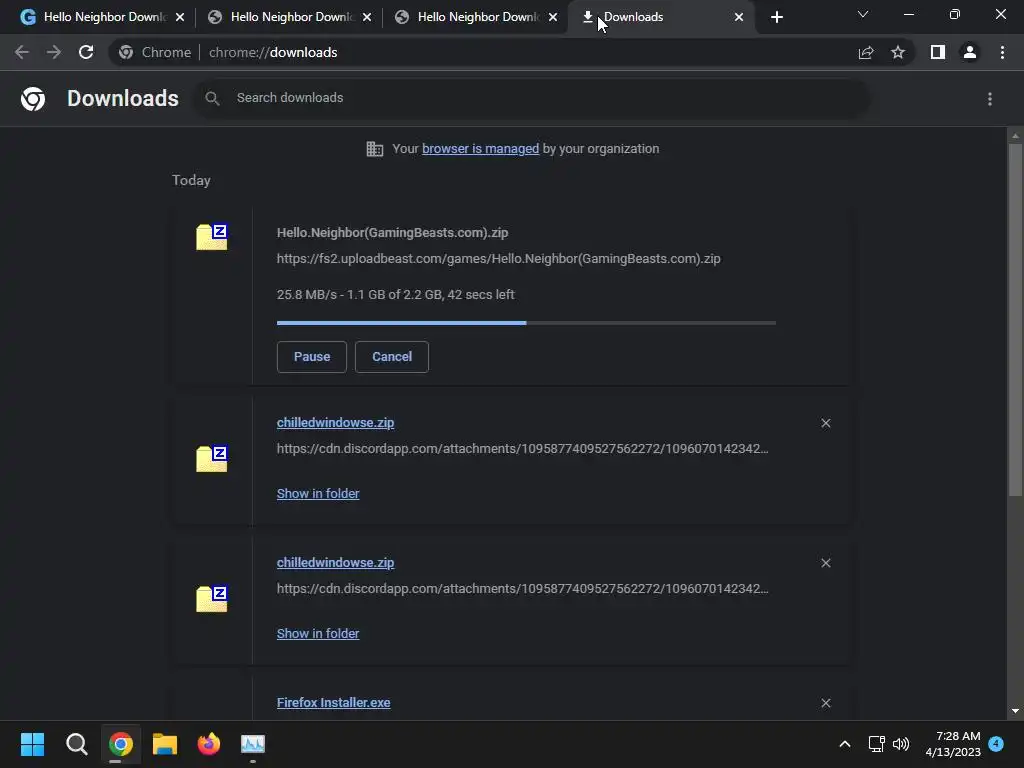The image size is (1024, 768).
Task: Open Firefox Installer.exe link
Action: (x=333, y=703)
